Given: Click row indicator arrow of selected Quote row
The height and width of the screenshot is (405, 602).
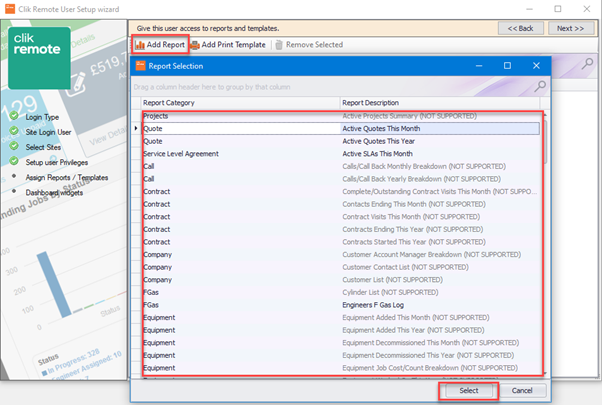Looking at the screenshot, I should [x=136, y=128].
